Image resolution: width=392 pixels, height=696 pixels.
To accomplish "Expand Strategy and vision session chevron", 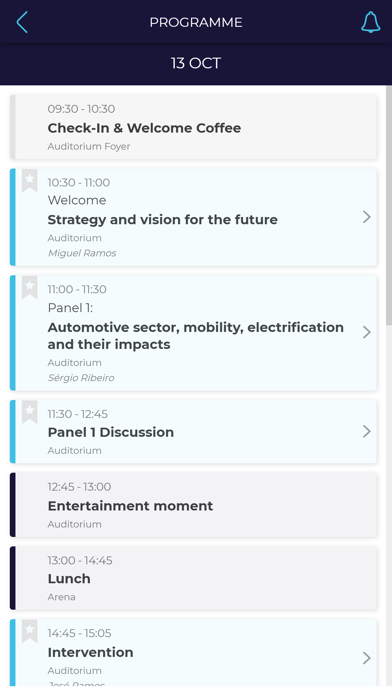I will [367, 217].
